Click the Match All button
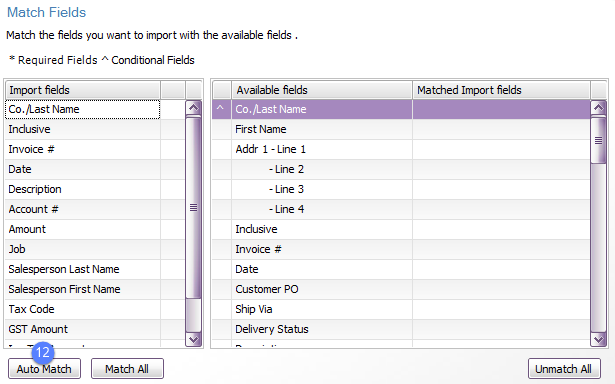Image resolution: width=615 pixels, height=384 pixels. point(127,369)
